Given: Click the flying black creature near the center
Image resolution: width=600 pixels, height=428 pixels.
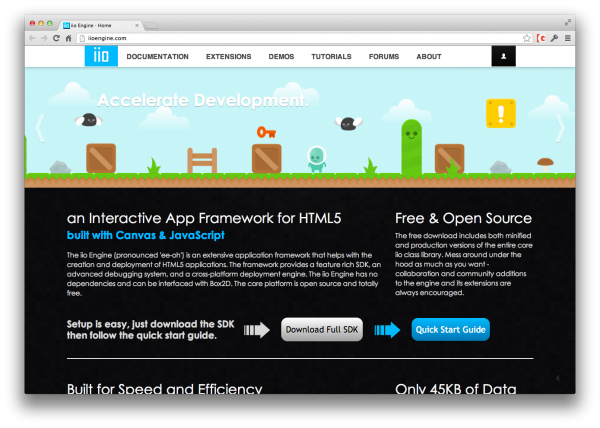Looking at the screenshot, I should coord(348,124).
